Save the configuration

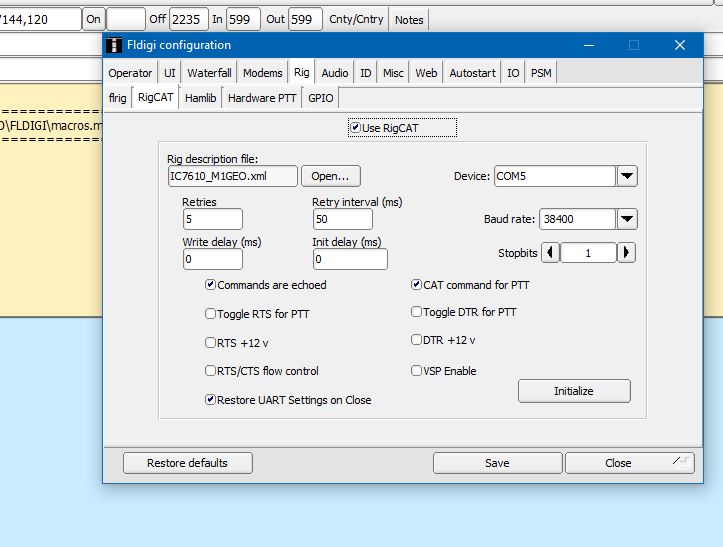pyautogui.click(x=498, y=463)
